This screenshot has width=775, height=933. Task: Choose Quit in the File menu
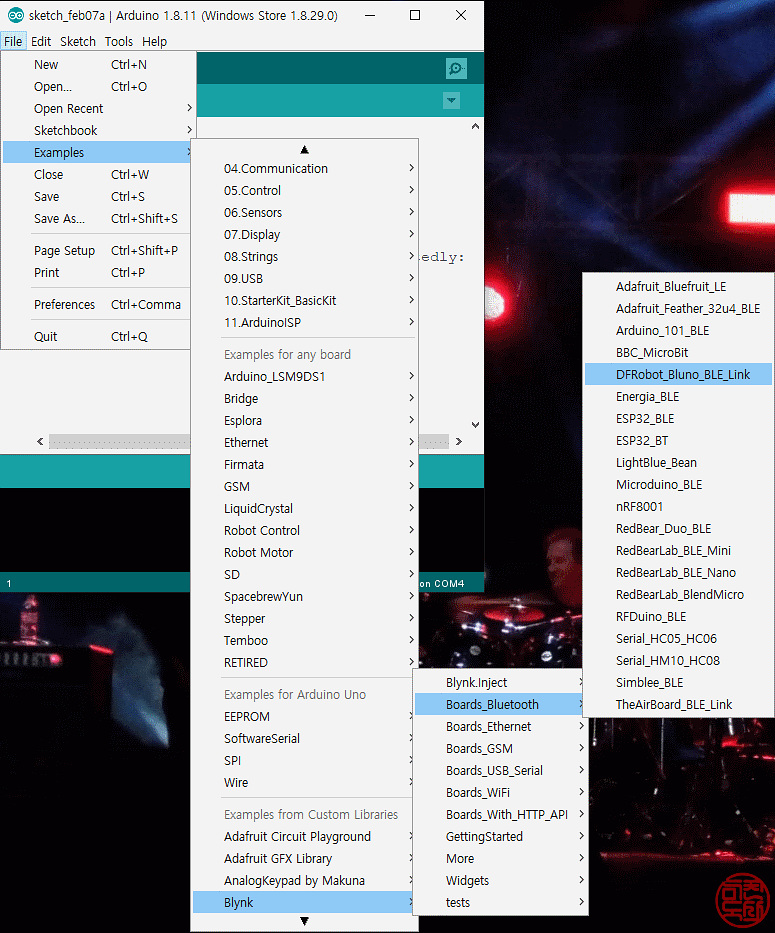[97, 337]
